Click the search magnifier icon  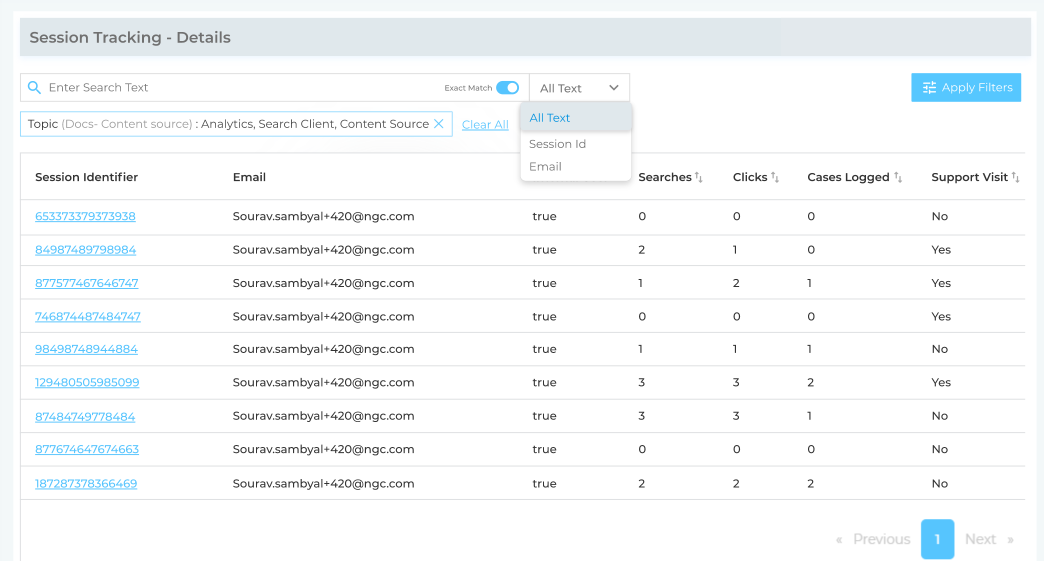pyautogui.click(x=34, y=88)
